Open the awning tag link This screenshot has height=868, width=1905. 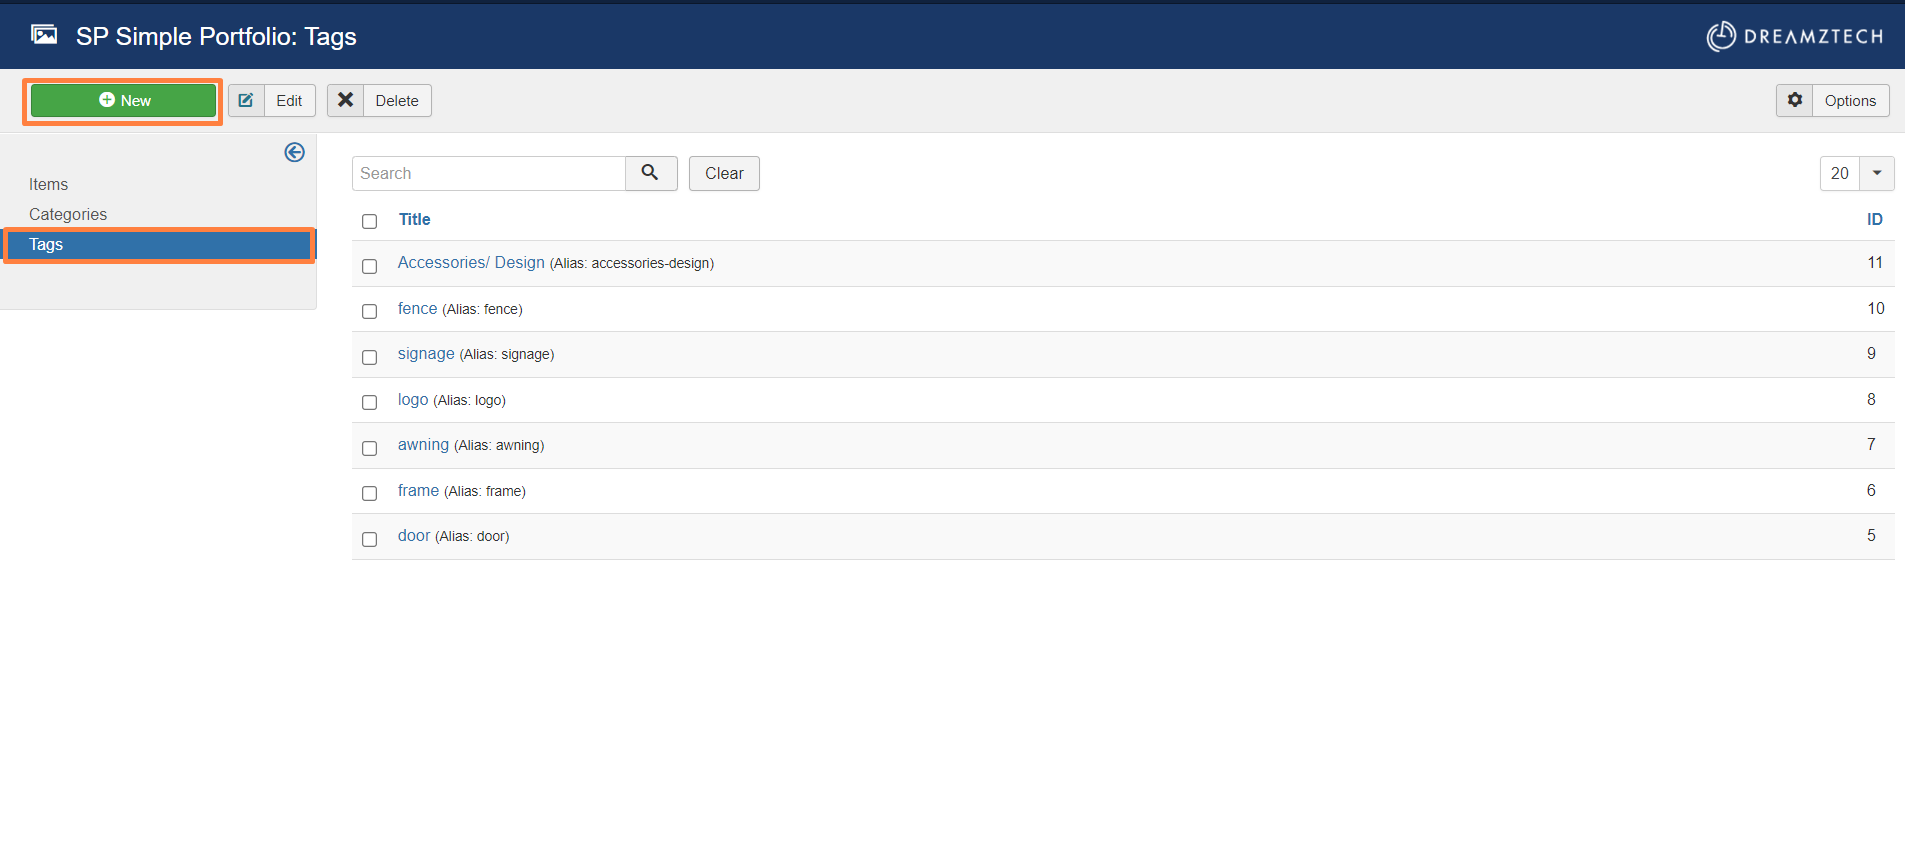click(x=423, y=445)
